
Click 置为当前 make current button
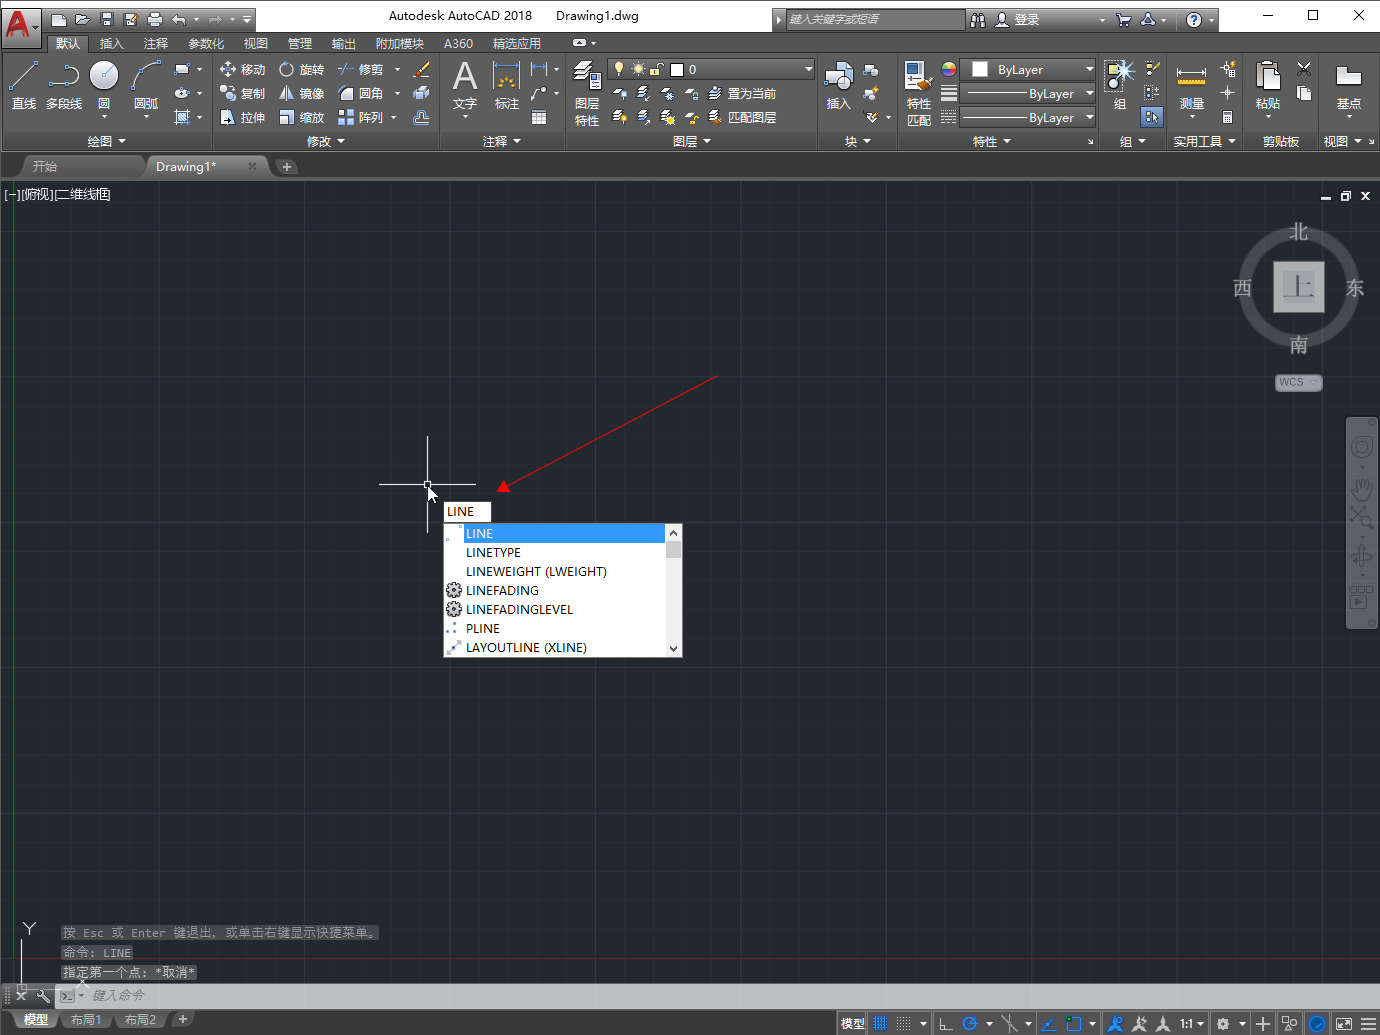[x=742, y=93]
